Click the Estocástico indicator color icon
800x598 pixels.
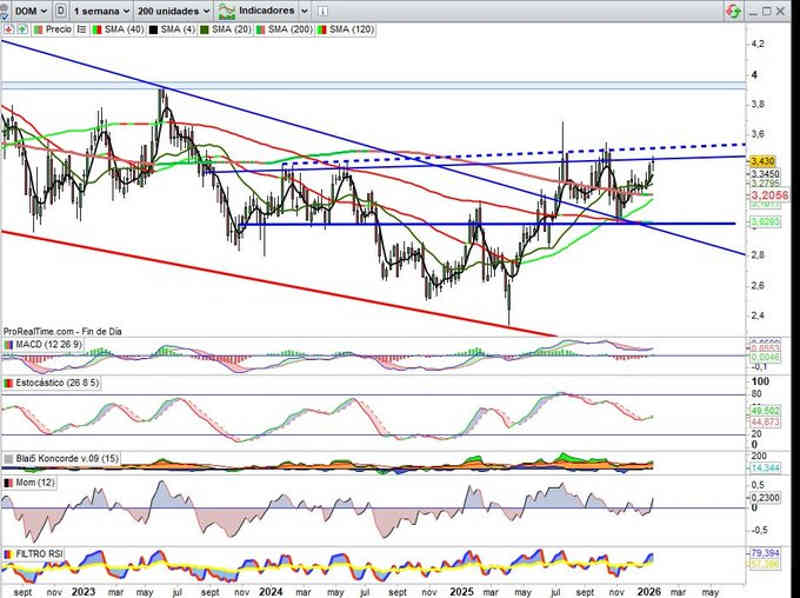coord(8,383)
